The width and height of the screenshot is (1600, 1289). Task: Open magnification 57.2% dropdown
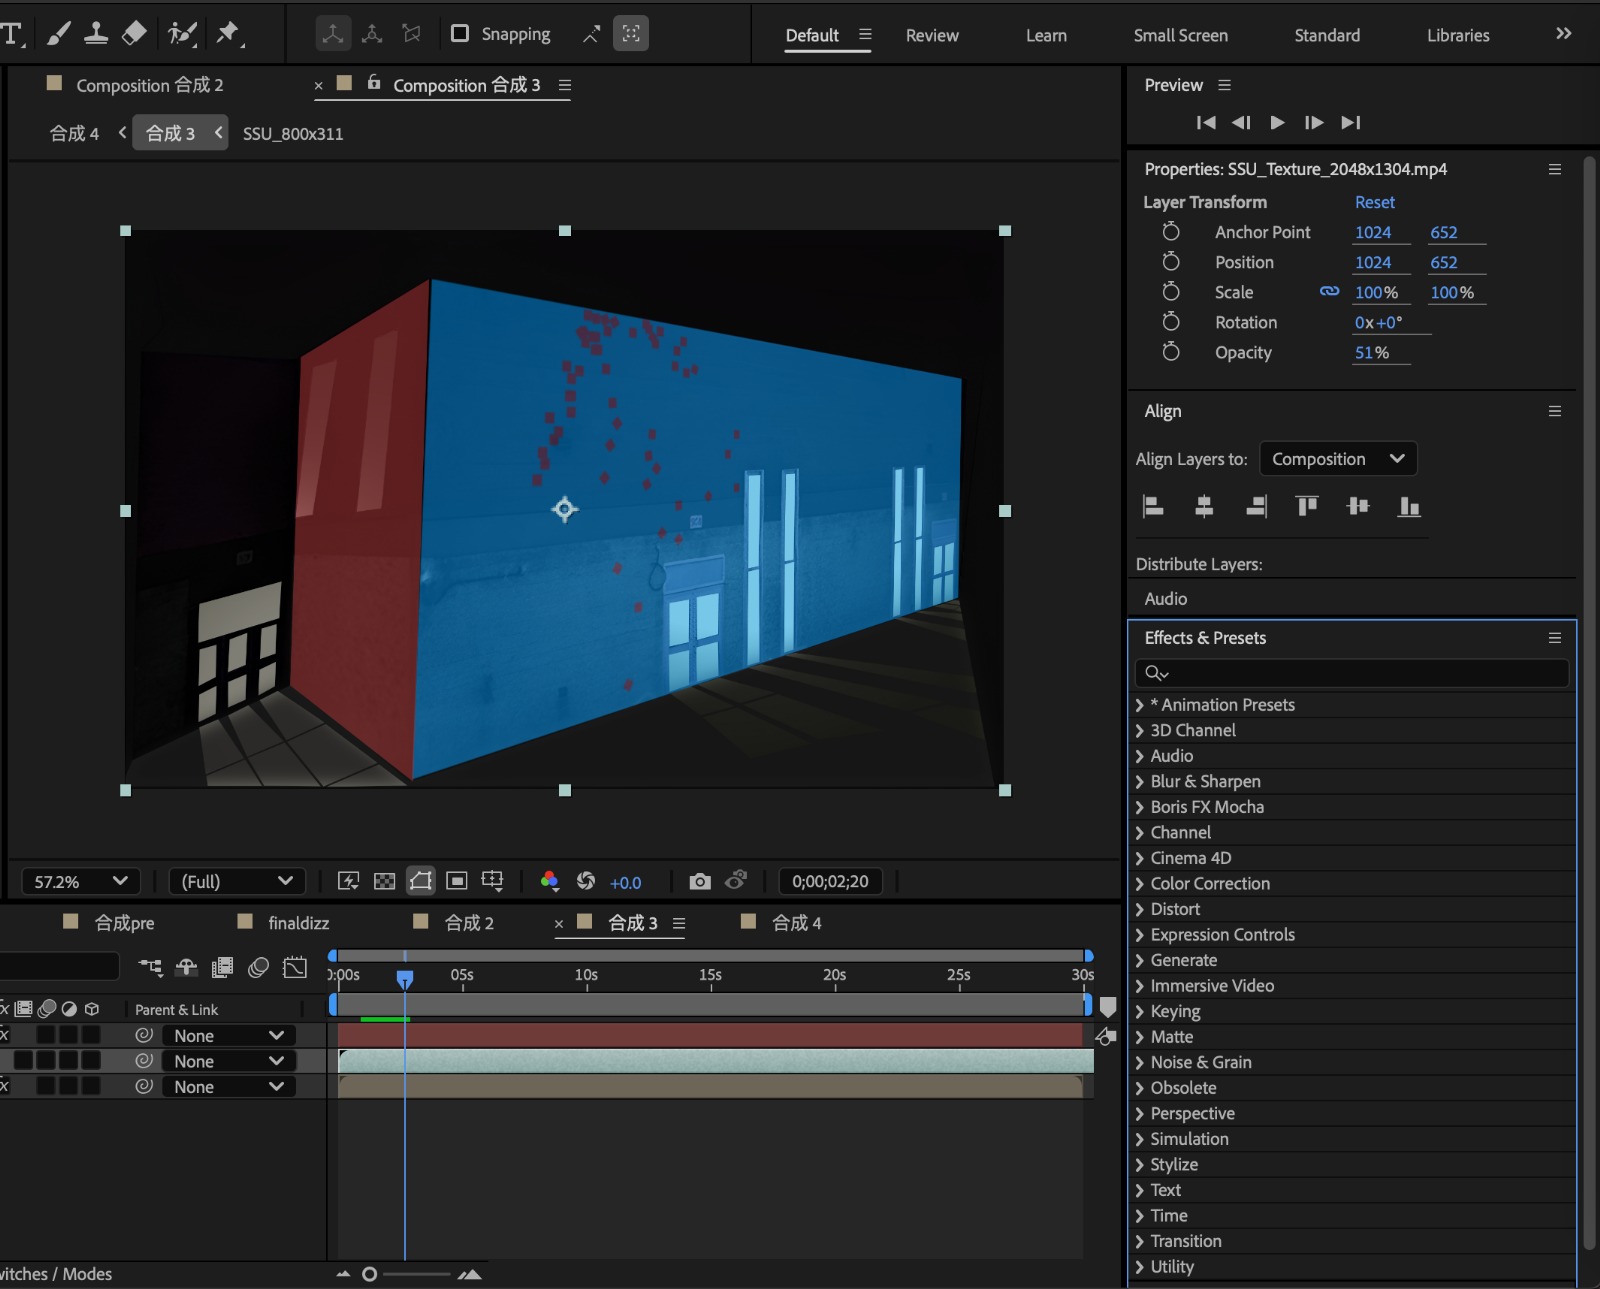(x=81, y=881)
